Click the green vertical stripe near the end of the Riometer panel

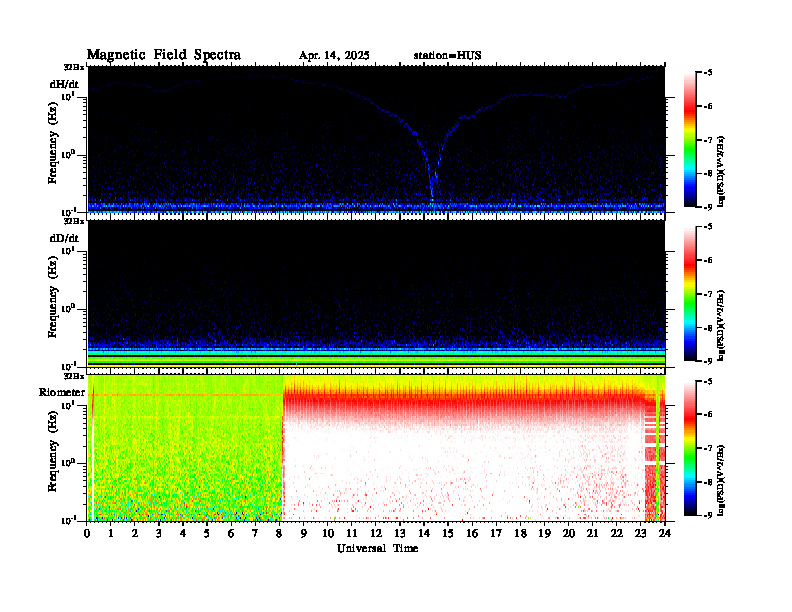[x=658, y=448]
